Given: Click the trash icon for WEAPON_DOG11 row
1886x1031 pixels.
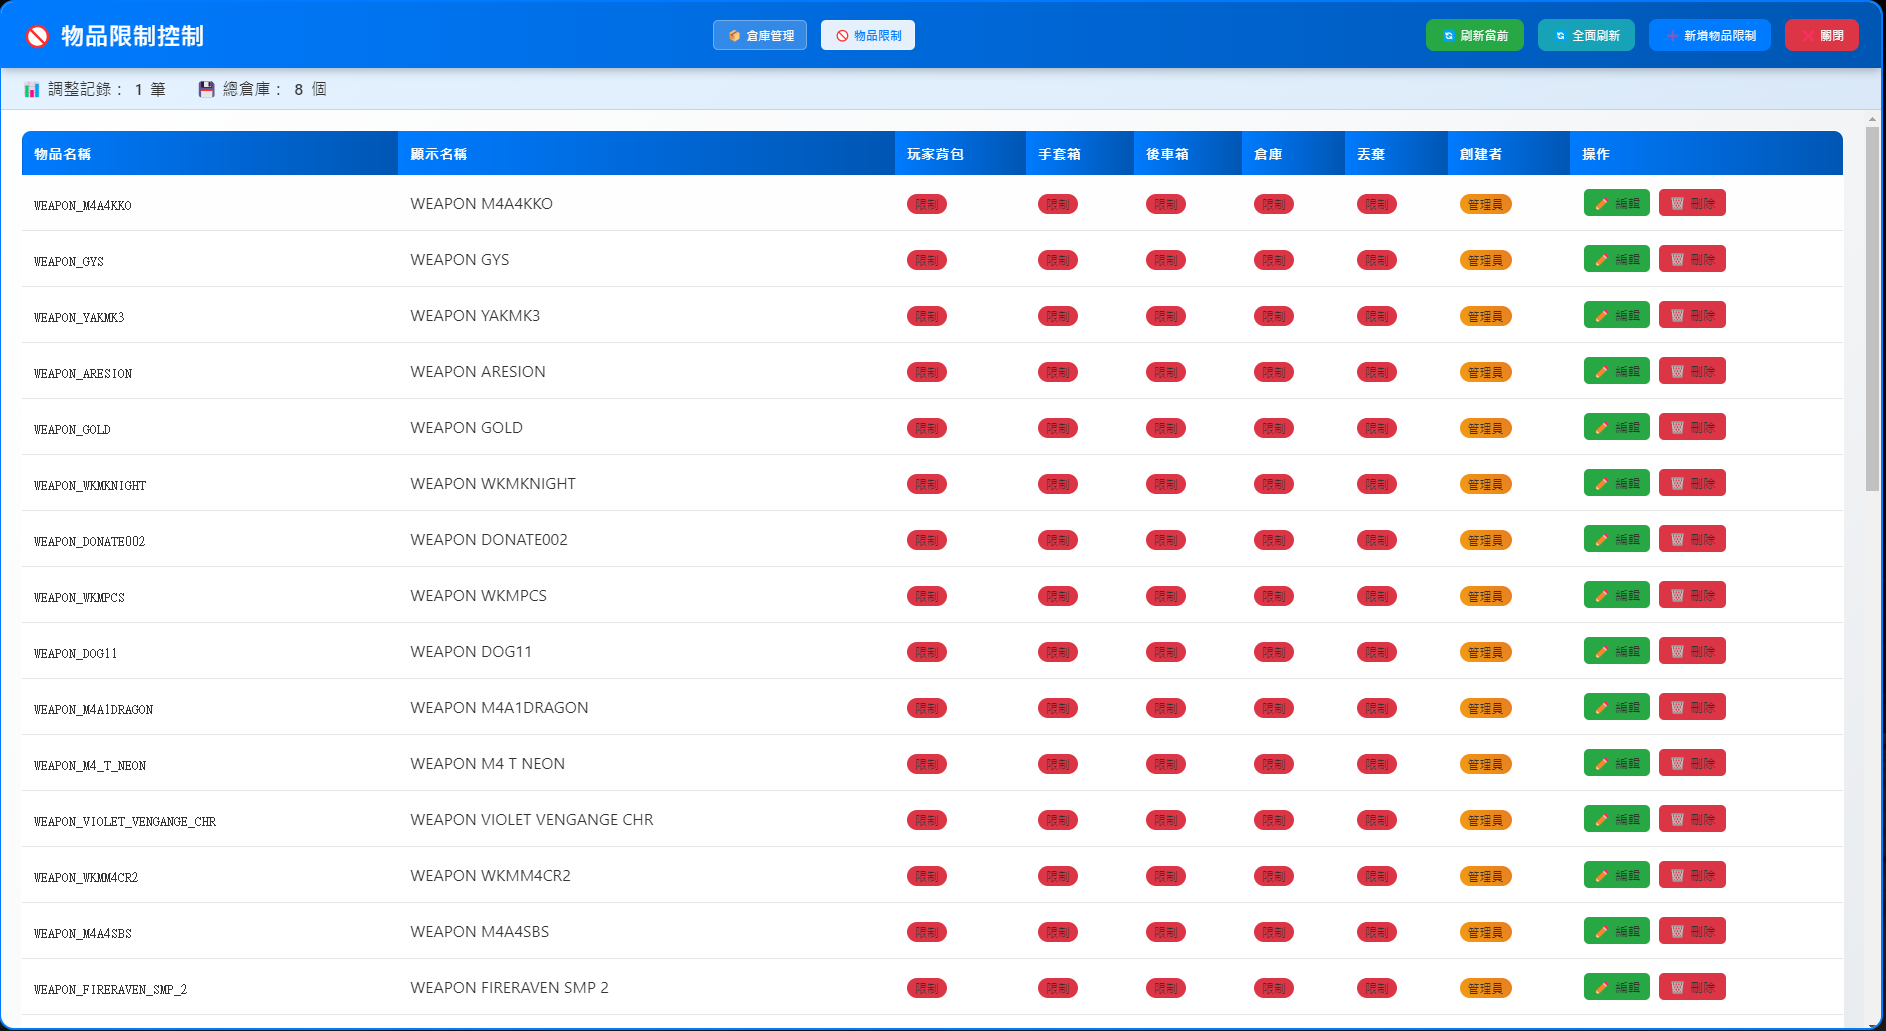Looking at the screenshot, I should tap(1677, 652).
